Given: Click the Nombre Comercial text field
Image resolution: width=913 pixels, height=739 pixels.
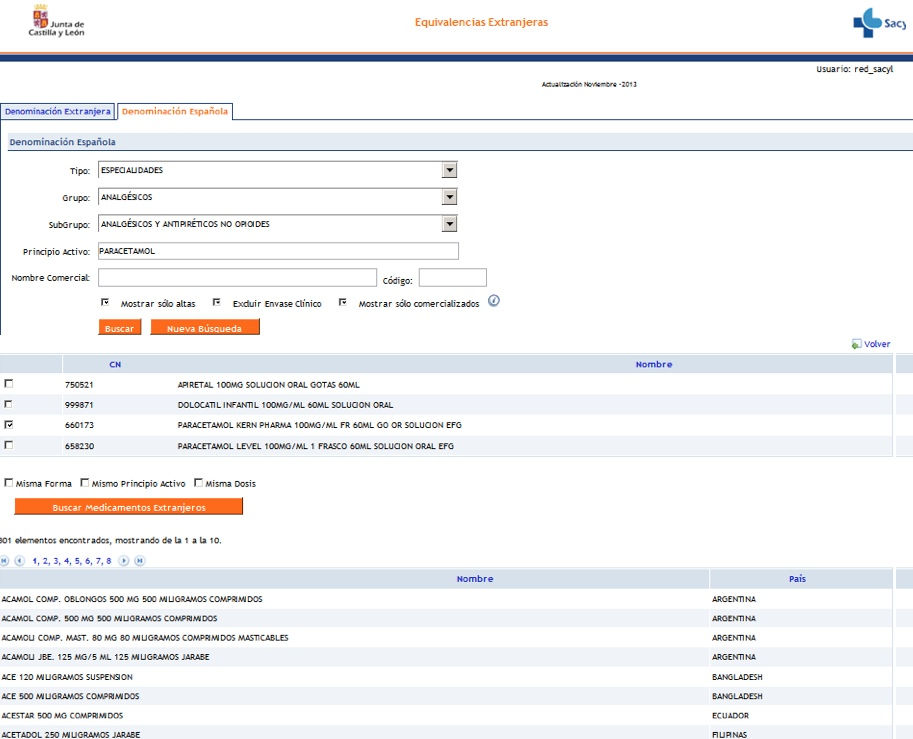Looking at the screenshot, I should 237,277.
